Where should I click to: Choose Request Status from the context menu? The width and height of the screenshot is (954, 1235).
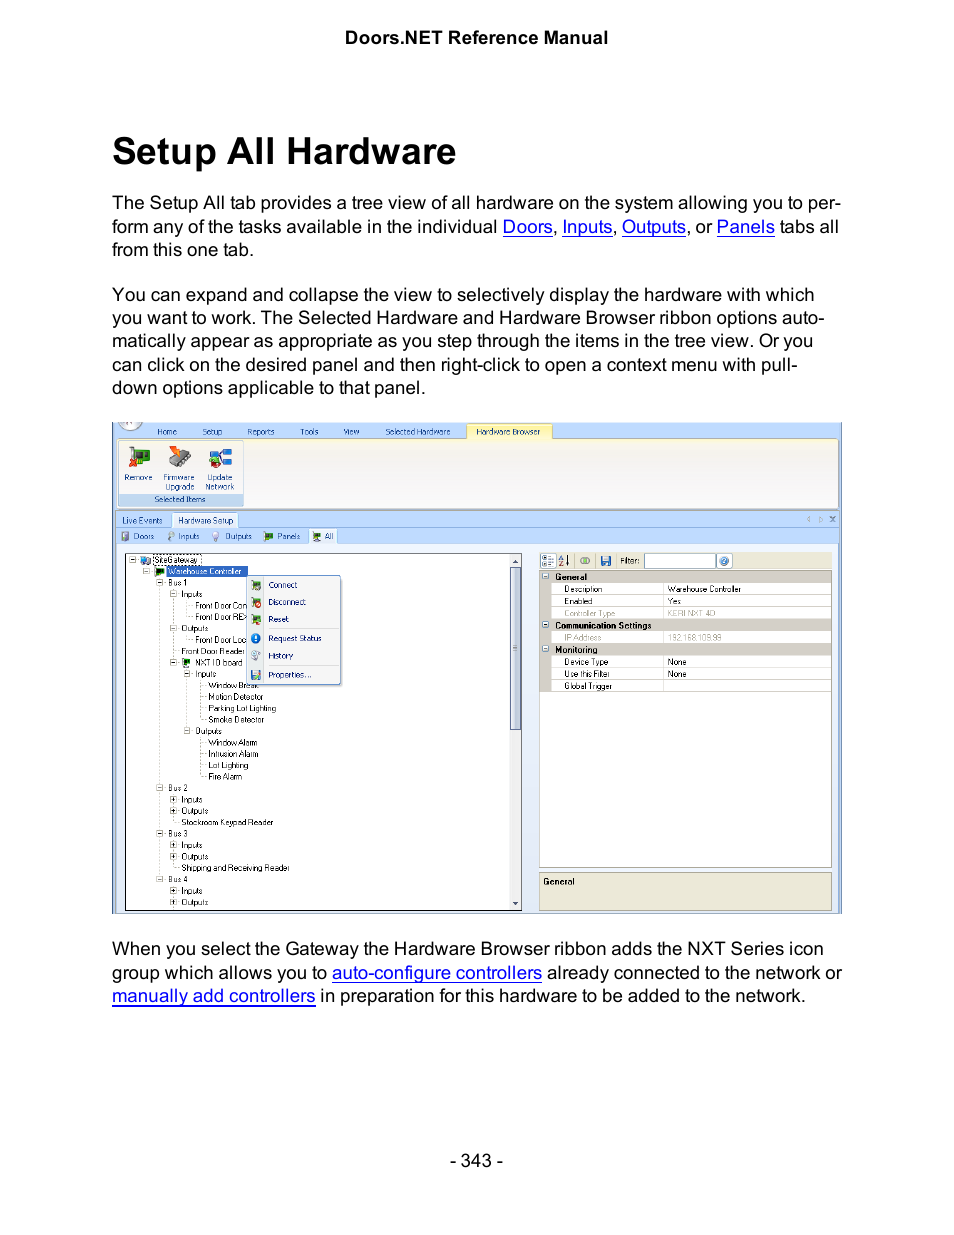(294, 638)
